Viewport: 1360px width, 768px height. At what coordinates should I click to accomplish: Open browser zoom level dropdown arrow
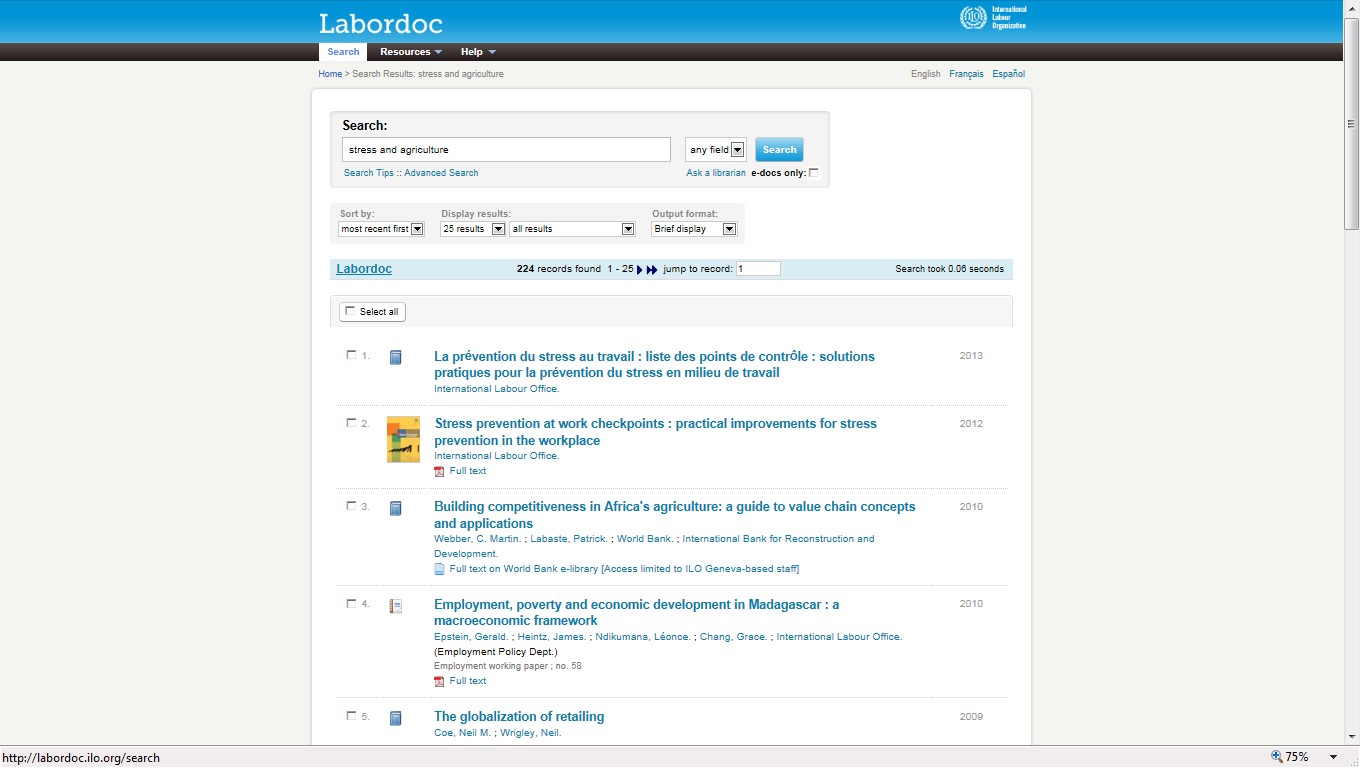point(1332,757)
